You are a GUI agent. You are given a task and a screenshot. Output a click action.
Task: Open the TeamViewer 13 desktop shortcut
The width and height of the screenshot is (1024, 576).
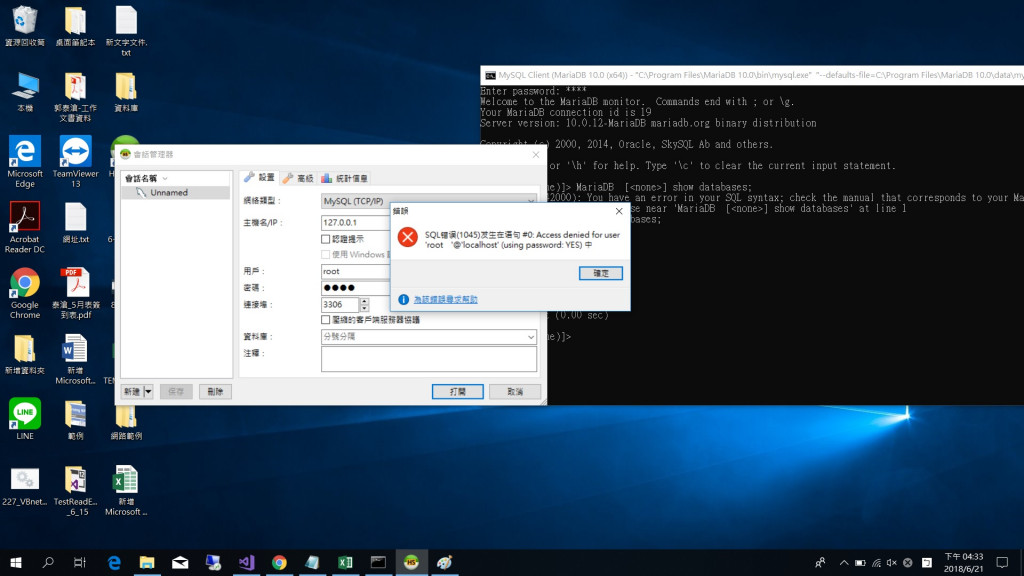[75, 161]
